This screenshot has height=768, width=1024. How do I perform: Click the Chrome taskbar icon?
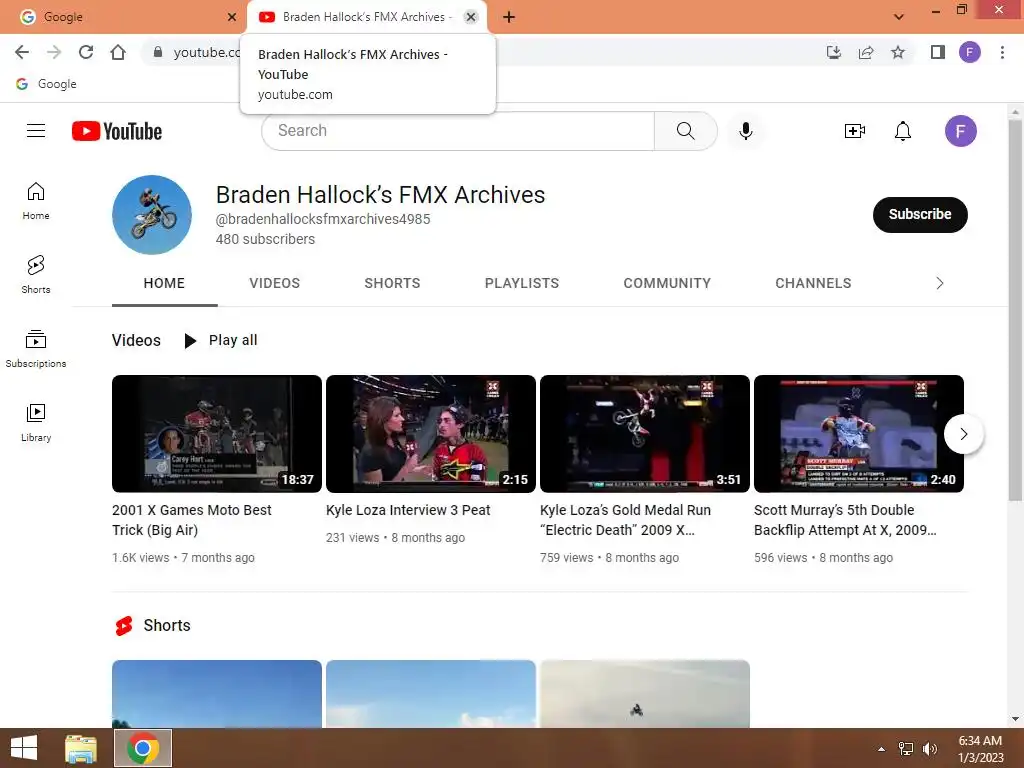tap(143, 748)
